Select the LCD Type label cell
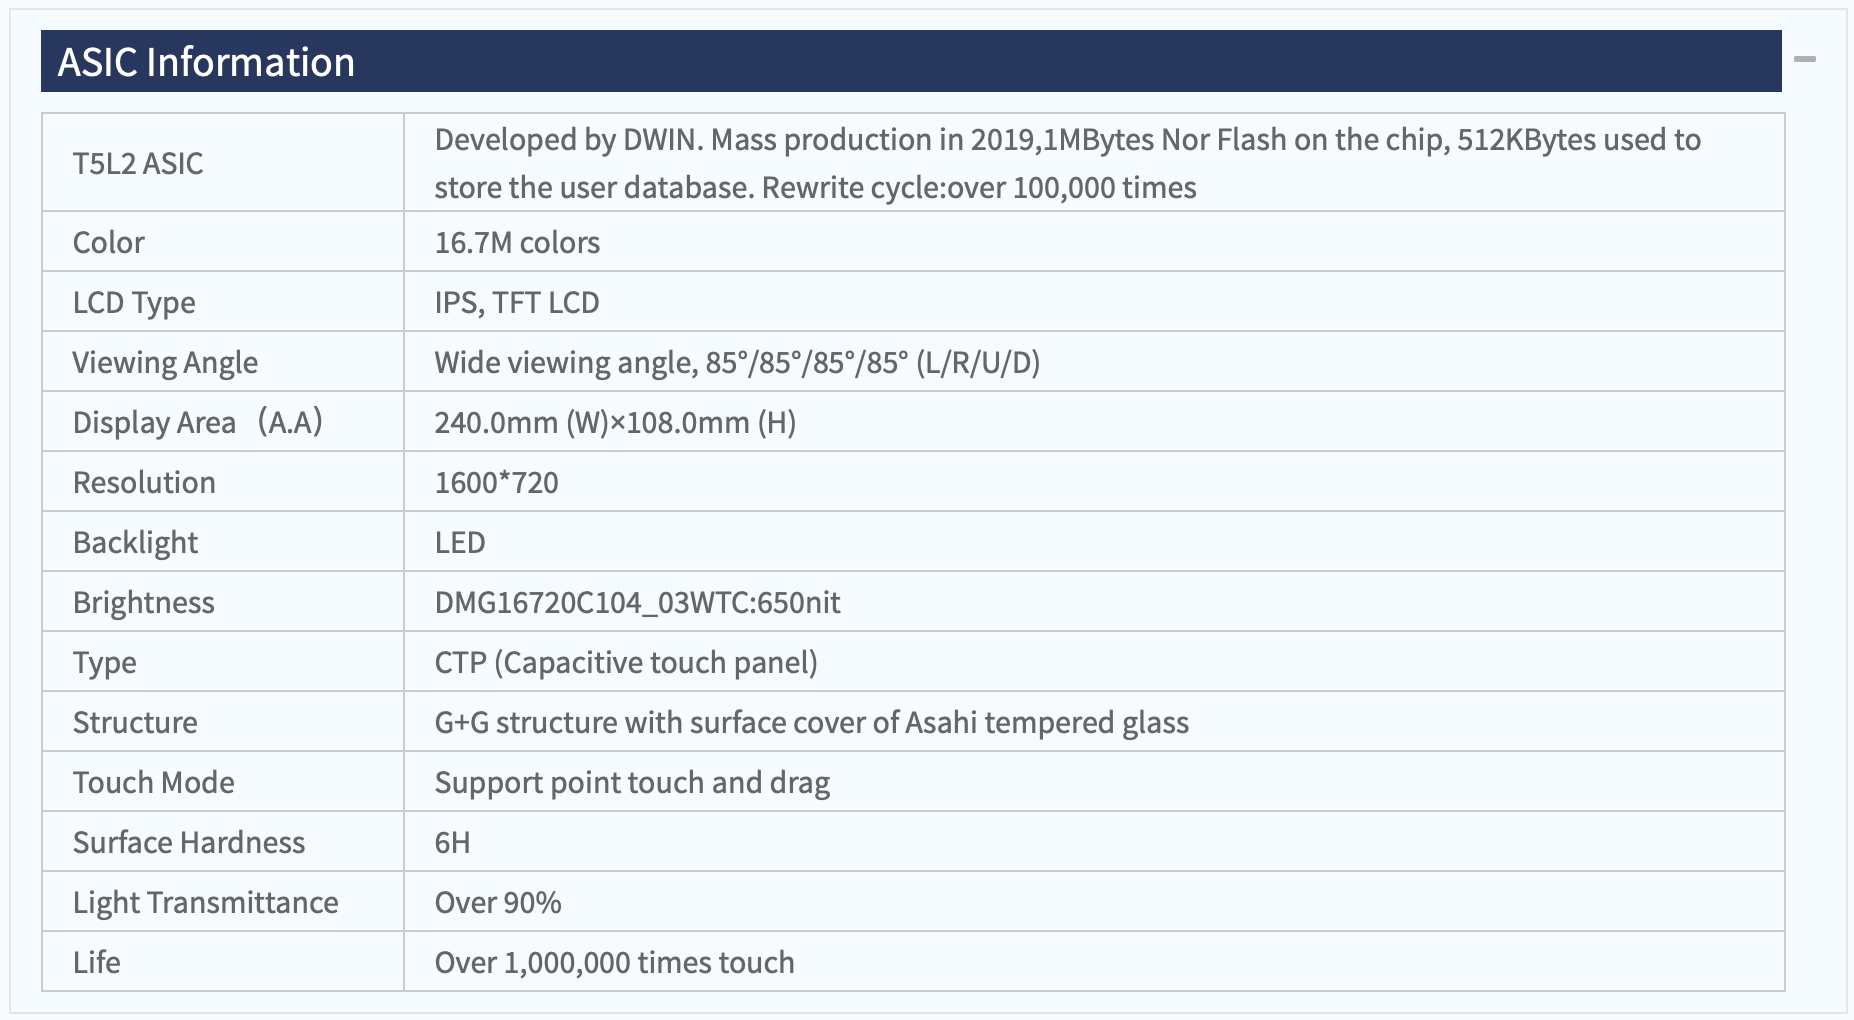Viewport: 1854px width, 1020px height. pos(223,302)
